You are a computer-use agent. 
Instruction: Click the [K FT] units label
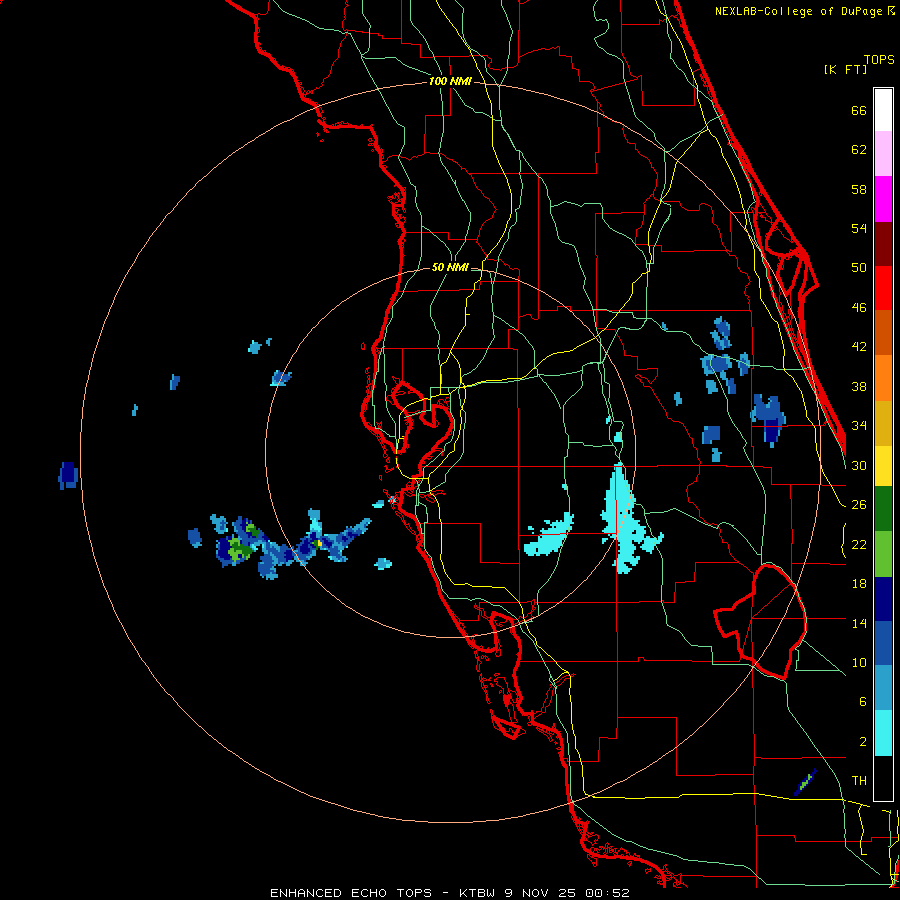[845, 69]
